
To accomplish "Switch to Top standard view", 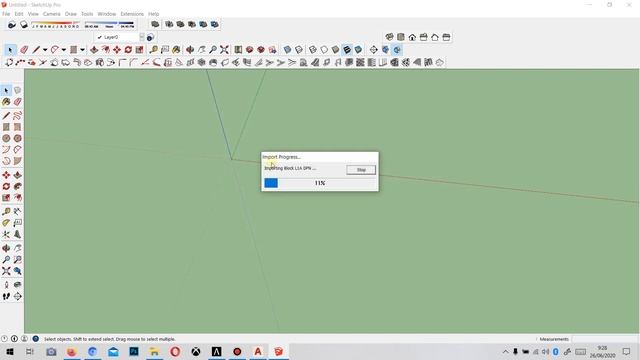I will point(401,37).
